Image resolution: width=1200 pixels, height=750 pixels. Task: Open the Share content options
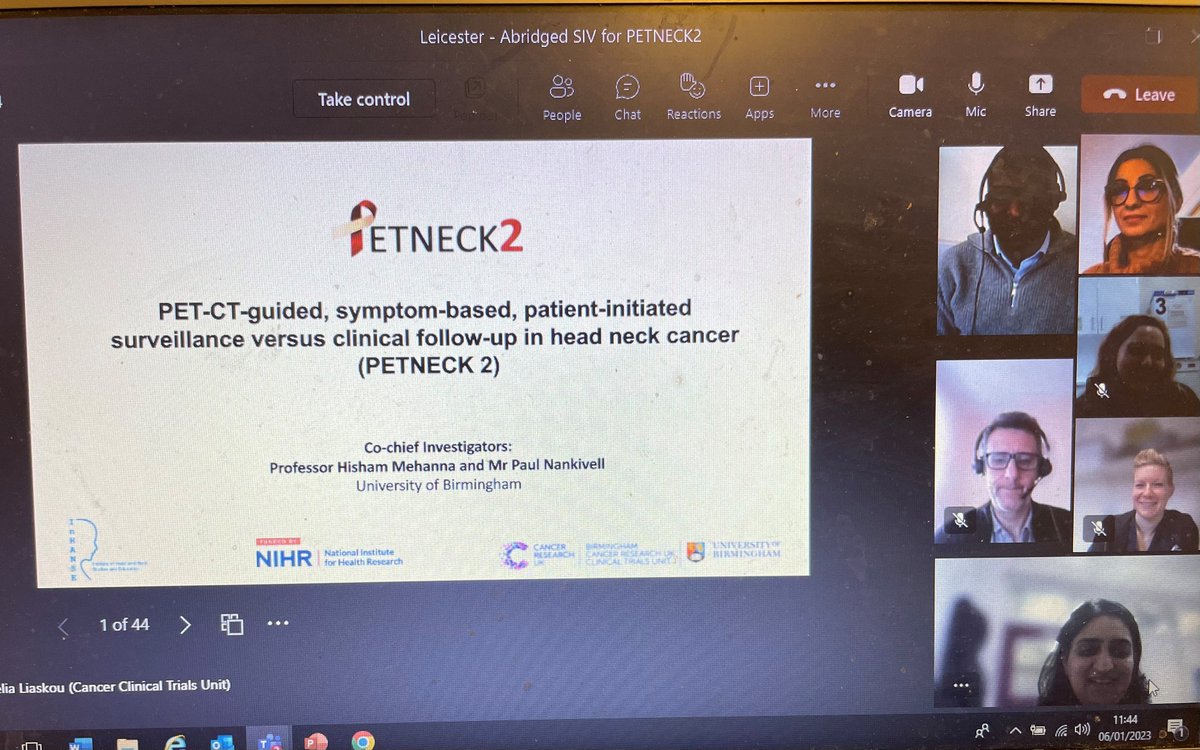click(x=1040, y=95)
